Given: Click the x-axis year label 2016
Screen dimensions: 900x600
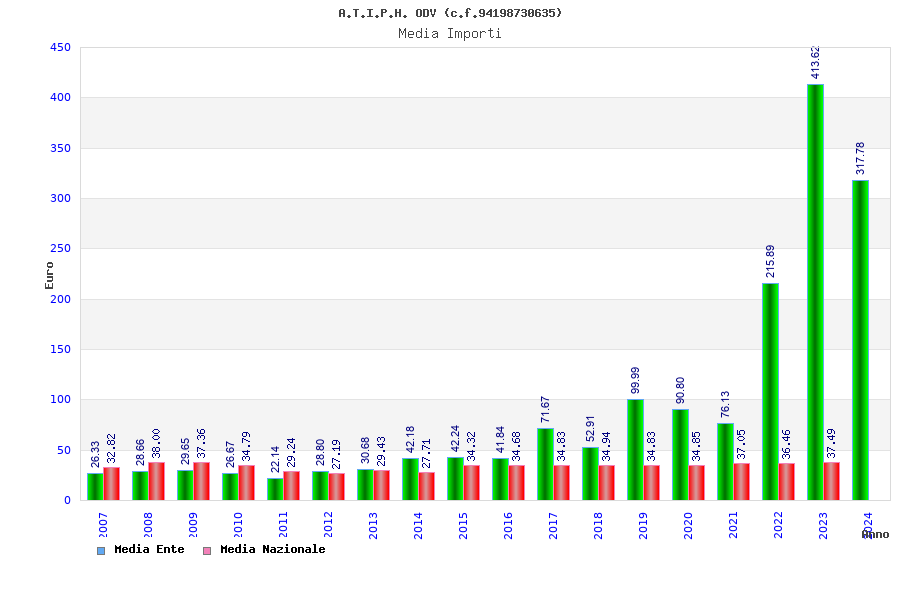Looking at the screenshot, I should tap(508, 525).
